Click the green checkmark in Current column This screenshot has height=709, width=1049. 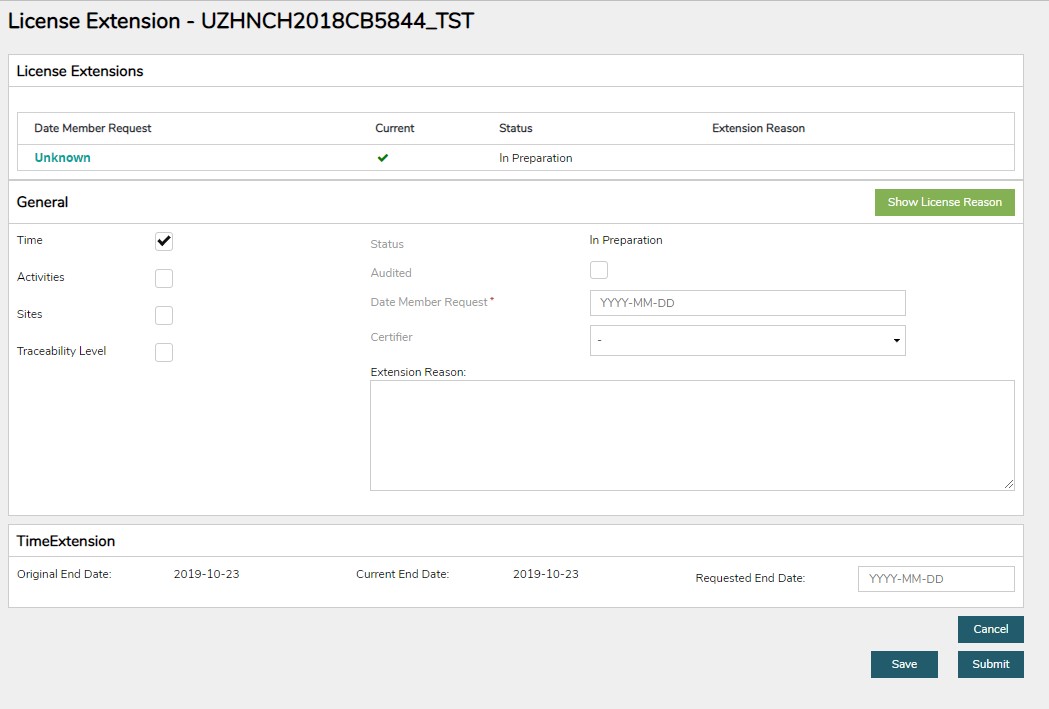pyautogui.click(x=383, y=158)
